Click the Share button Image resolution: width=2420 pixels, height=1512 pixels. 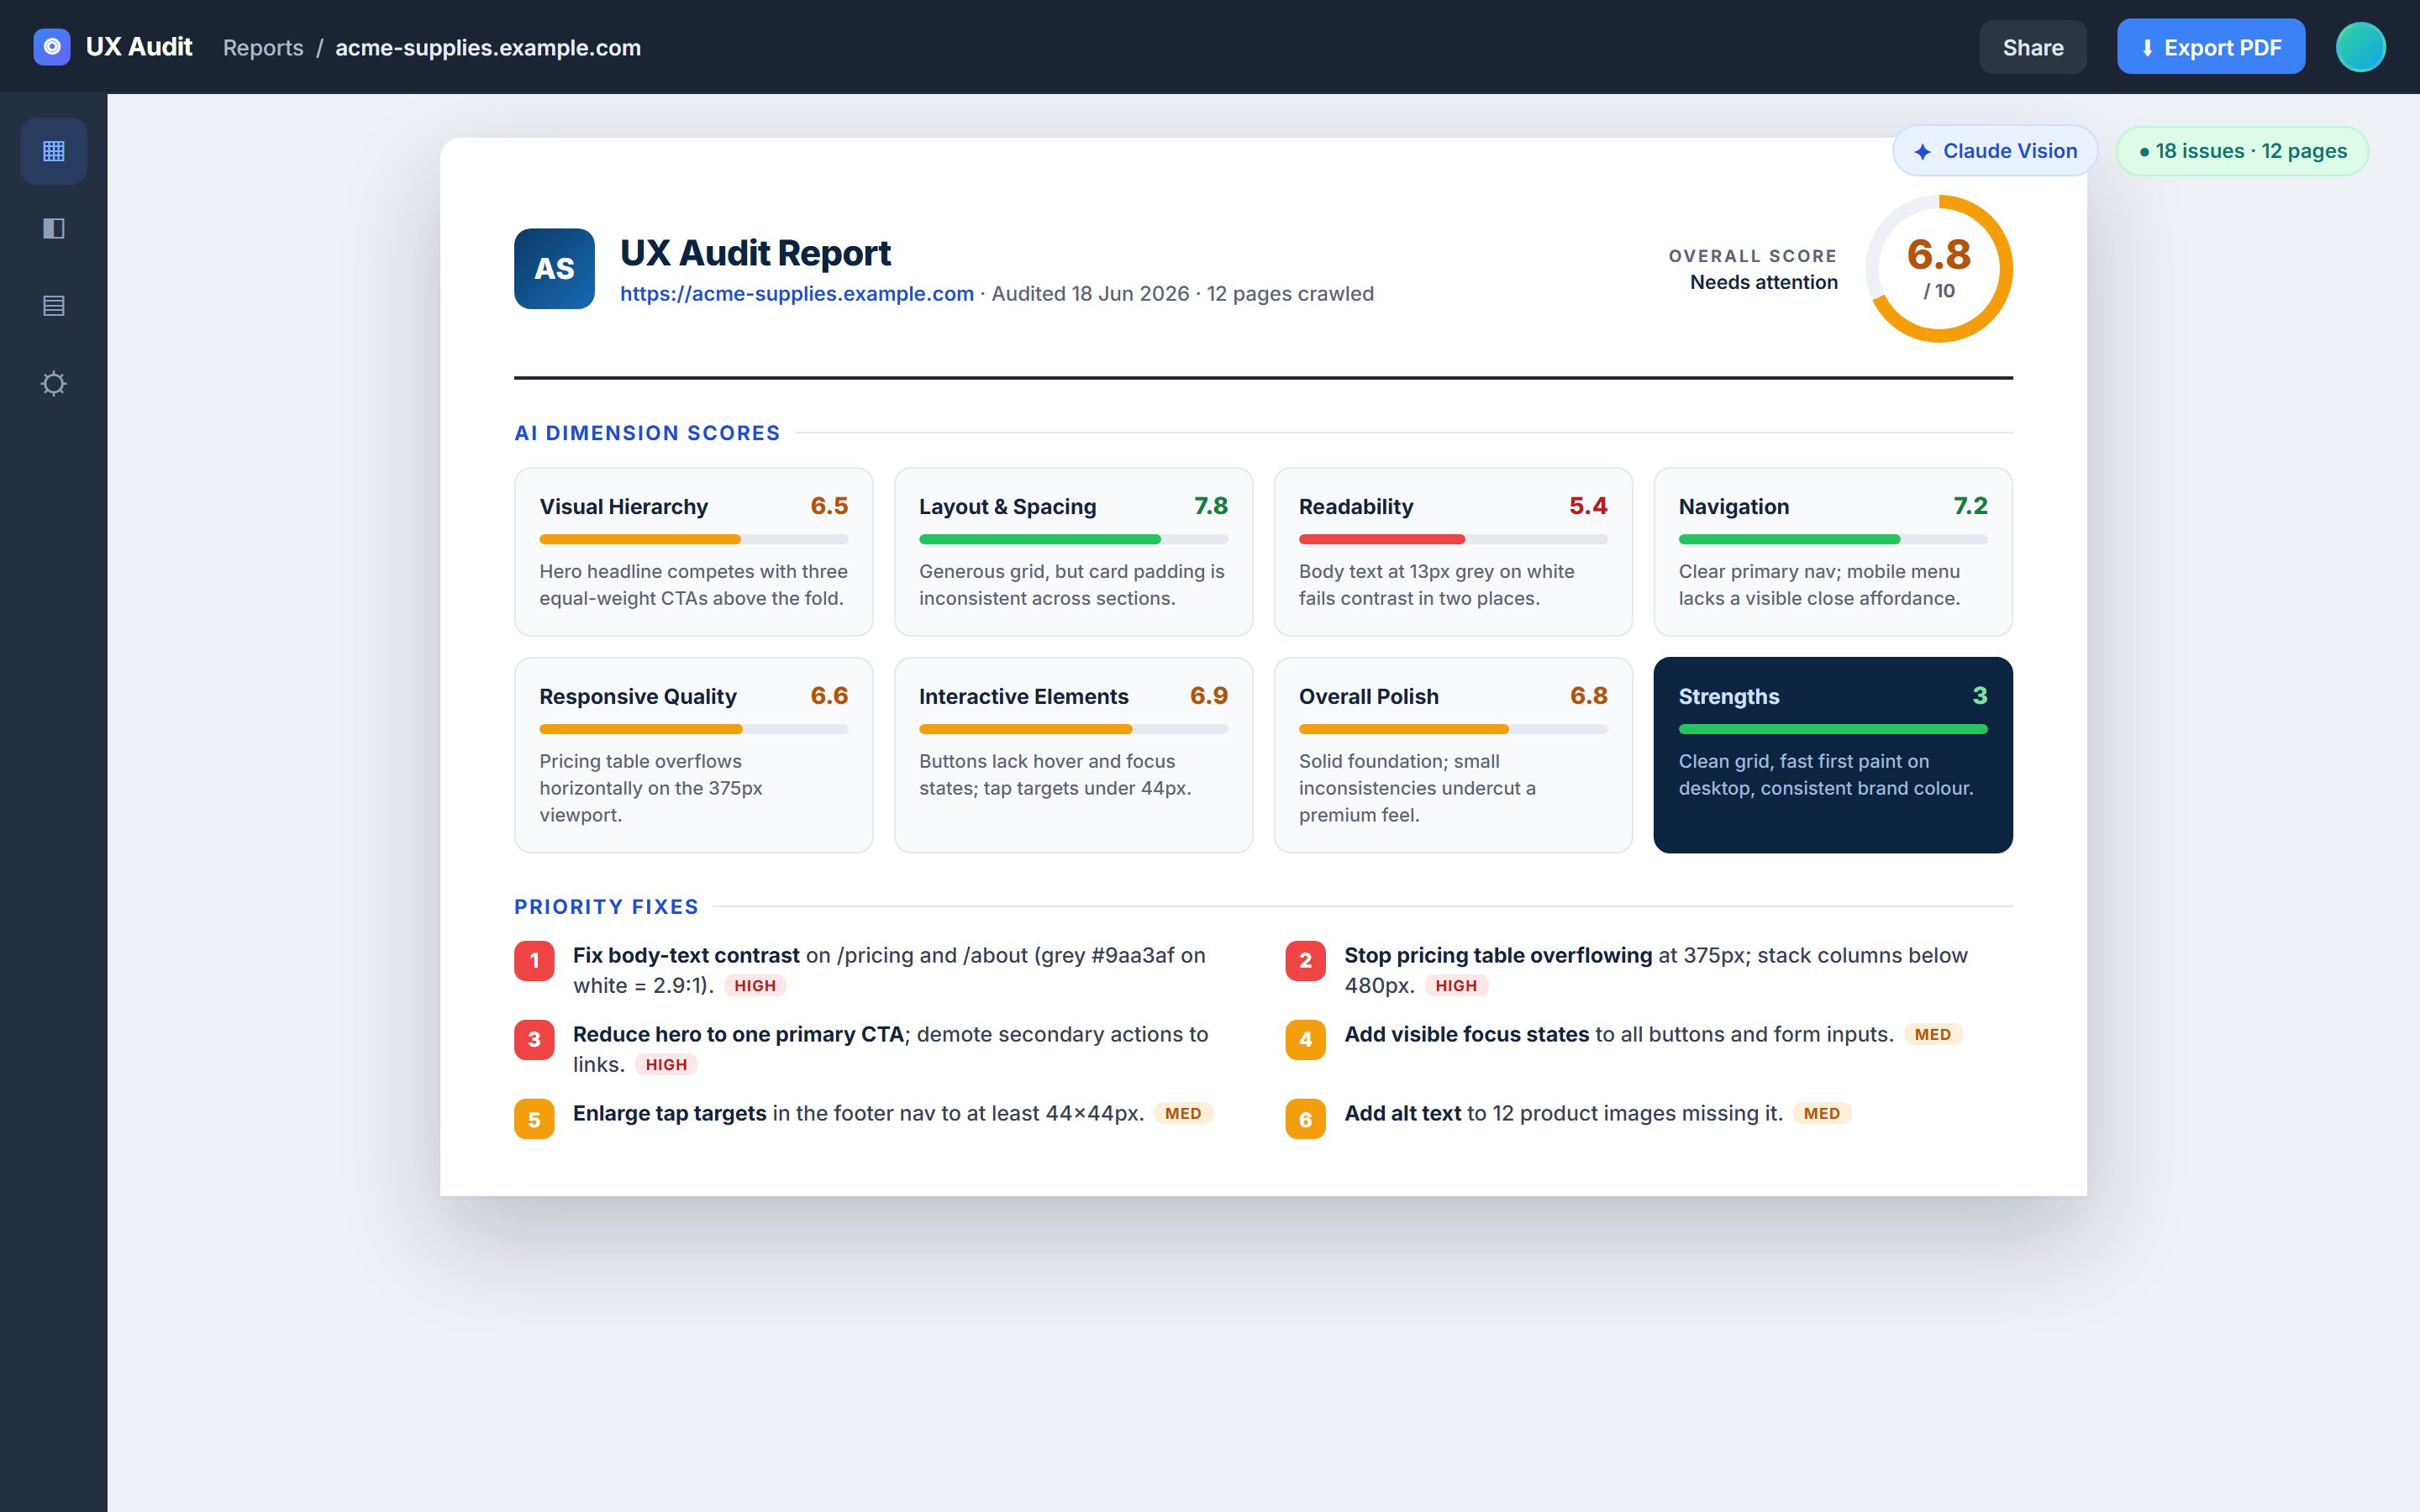pos(2033,47)
